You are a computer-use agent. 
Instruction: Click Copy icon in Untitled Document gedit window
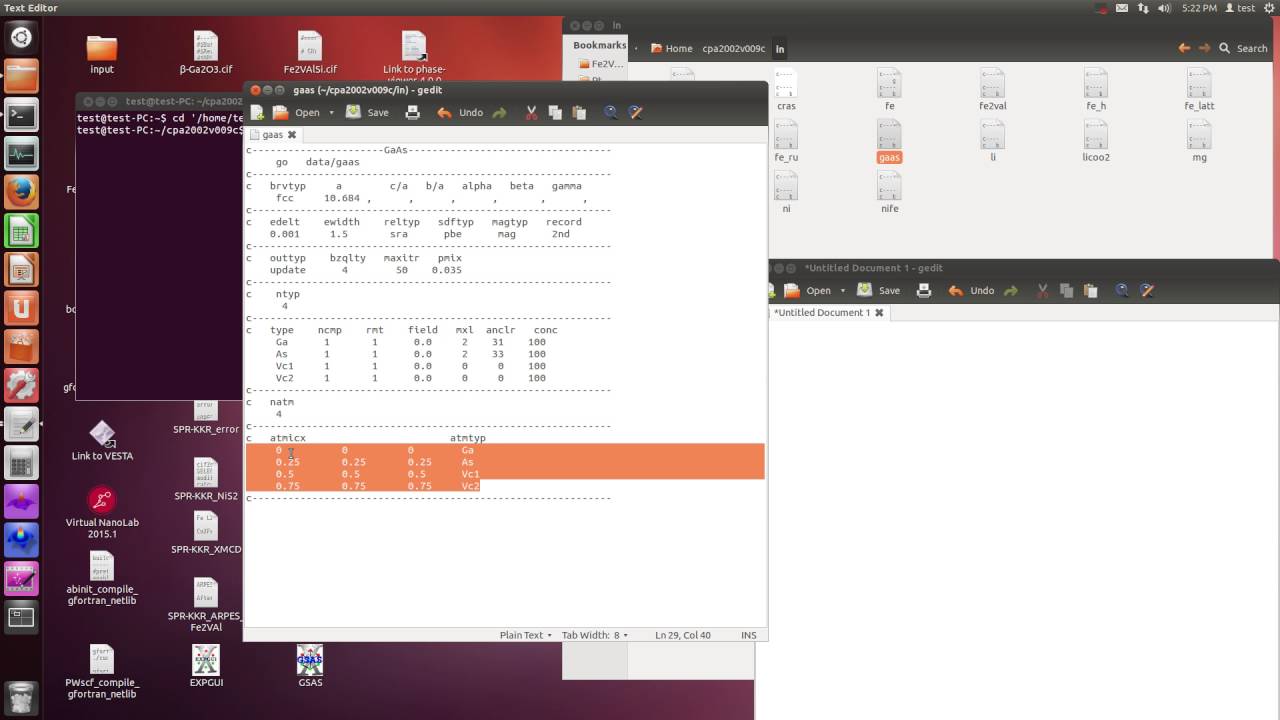point(1066,291)
